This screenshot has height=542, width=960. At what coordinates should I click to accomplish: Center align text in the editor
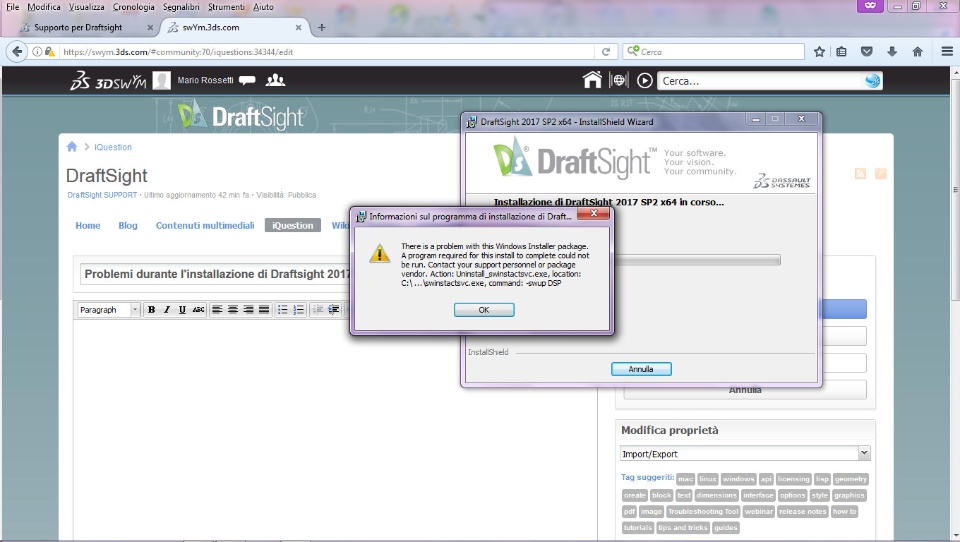pyautogui.click(x=233, y=310)
